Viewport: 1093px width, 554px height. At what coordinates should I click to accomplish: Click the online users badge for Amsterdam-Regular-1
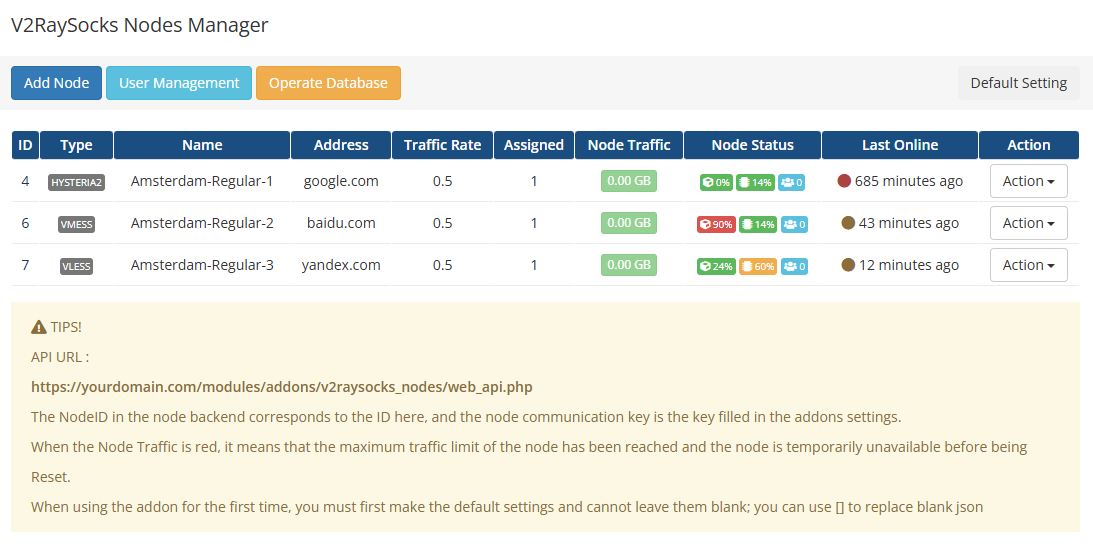794,182
